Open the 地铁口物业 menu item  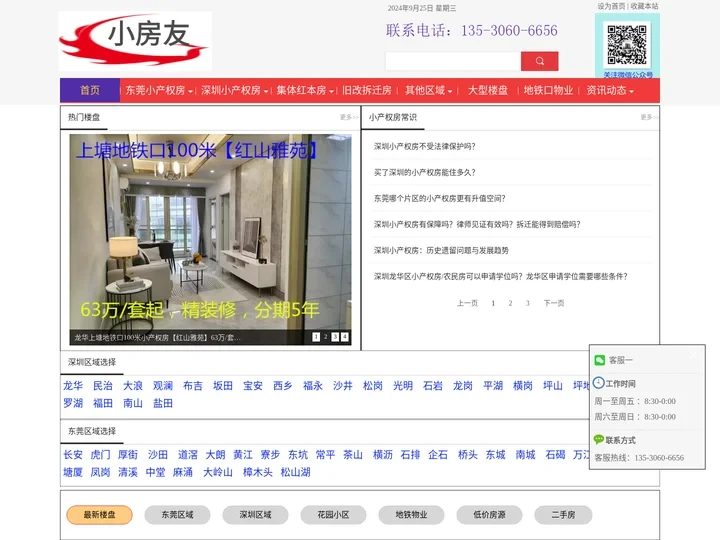coord(548,90)
